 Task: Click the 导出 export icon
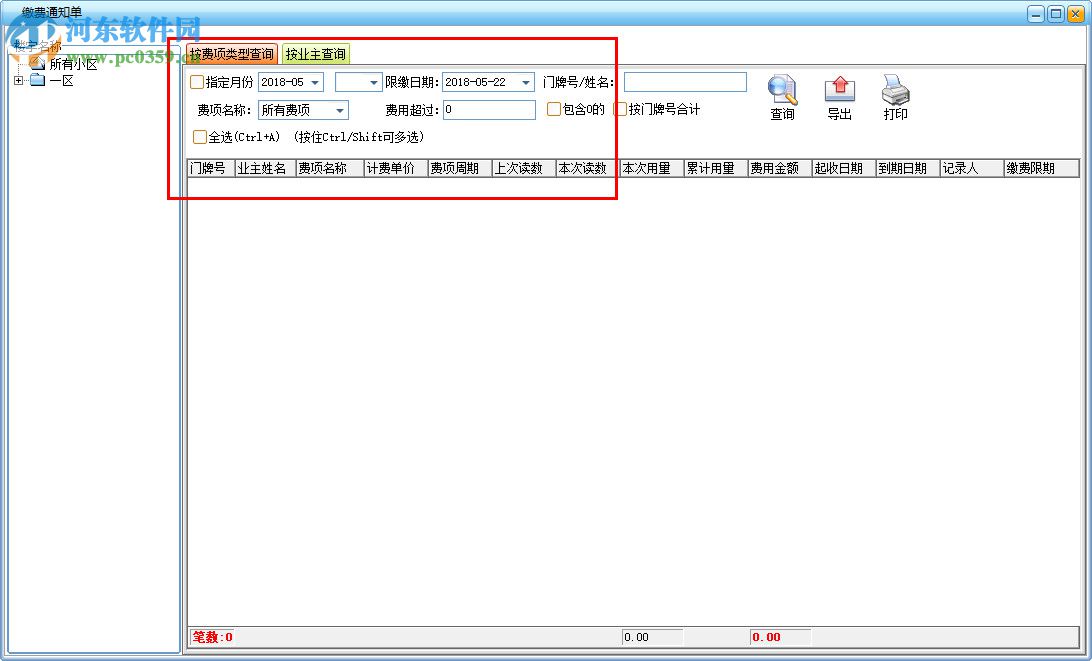click(839, 90)
